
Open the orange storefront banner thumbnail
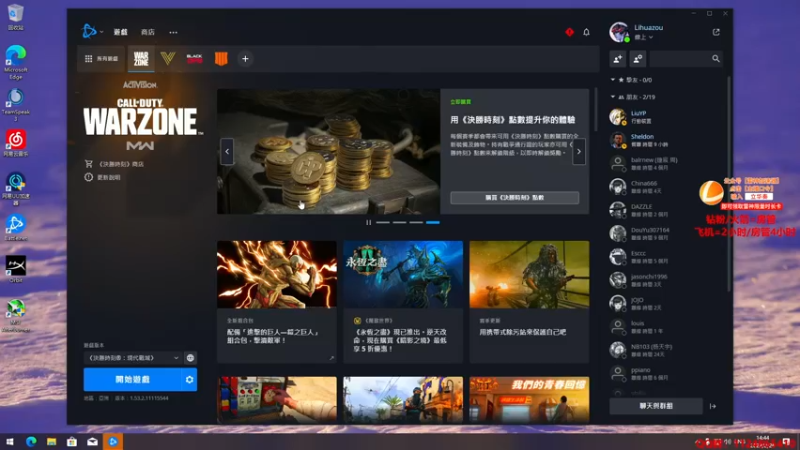(529, 399)
